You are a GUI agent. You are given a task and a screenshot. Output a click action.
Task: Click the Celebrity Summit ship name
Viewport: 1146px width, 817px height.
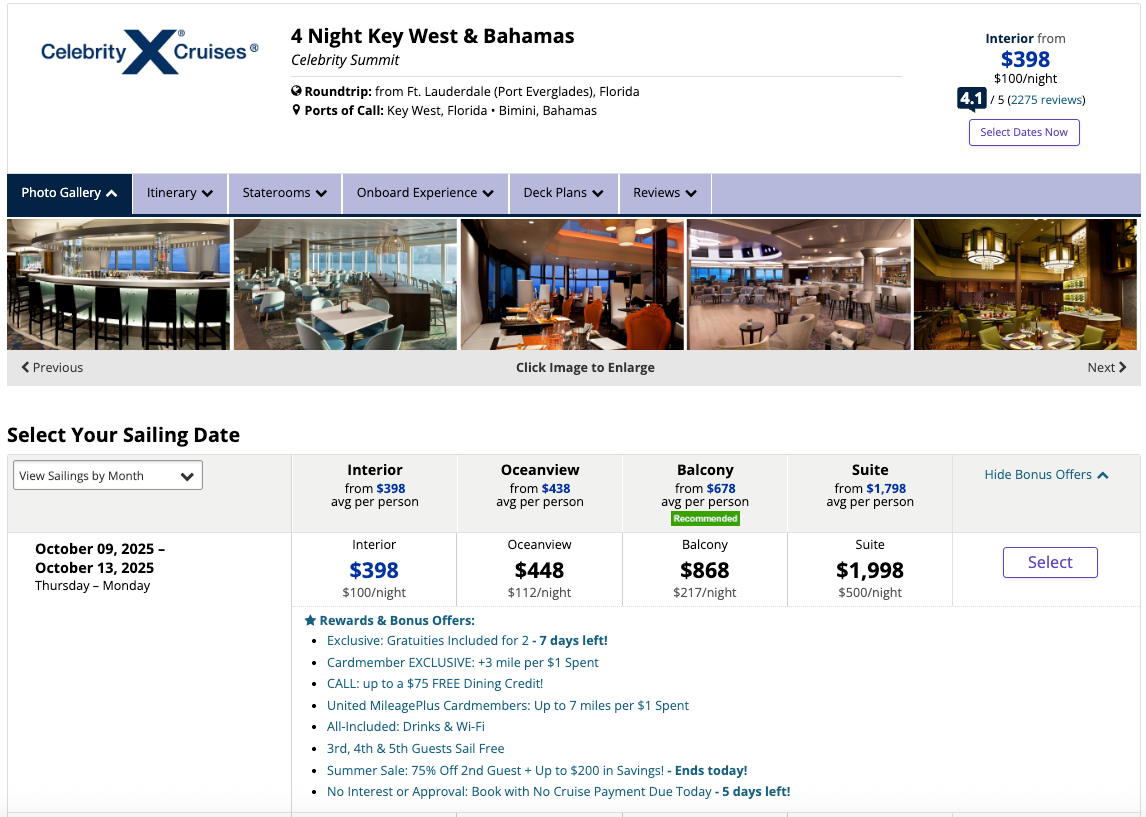345,60
